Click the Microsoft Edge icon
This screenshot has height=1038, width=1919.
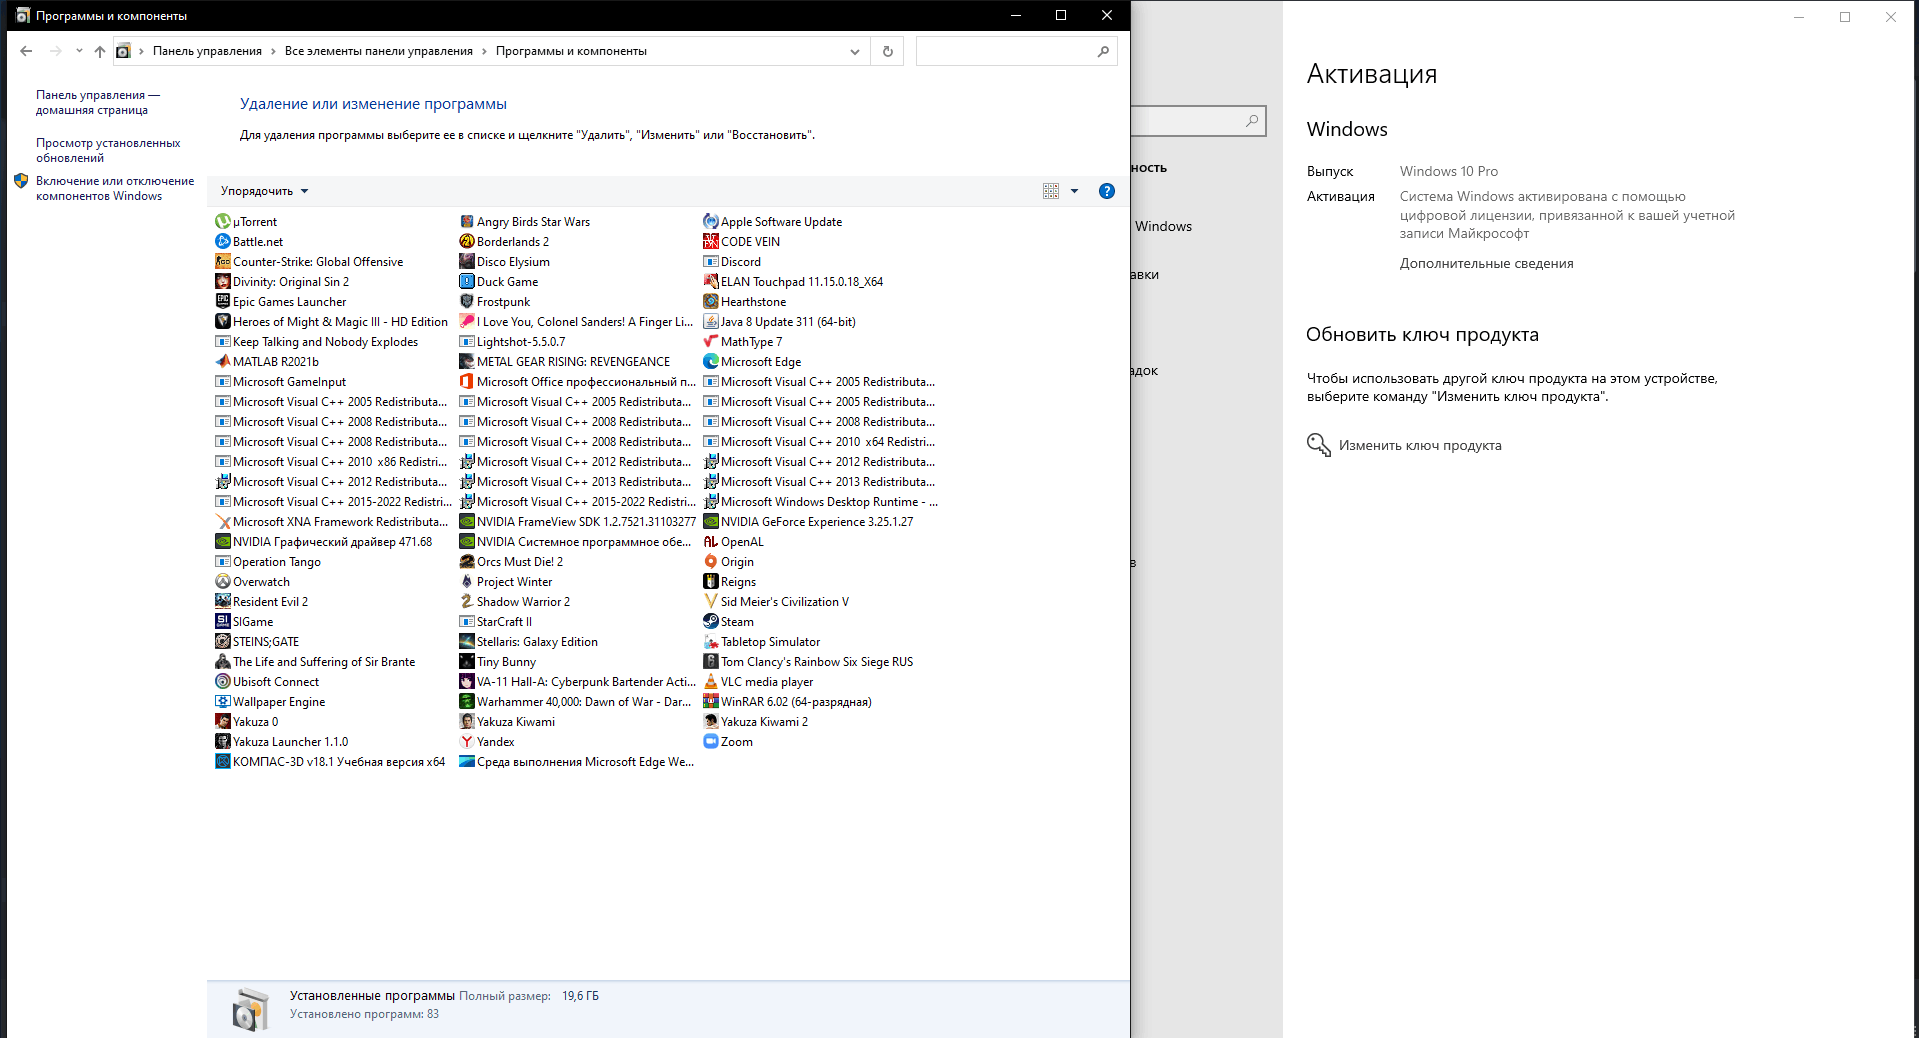click(x=711, y=362)
